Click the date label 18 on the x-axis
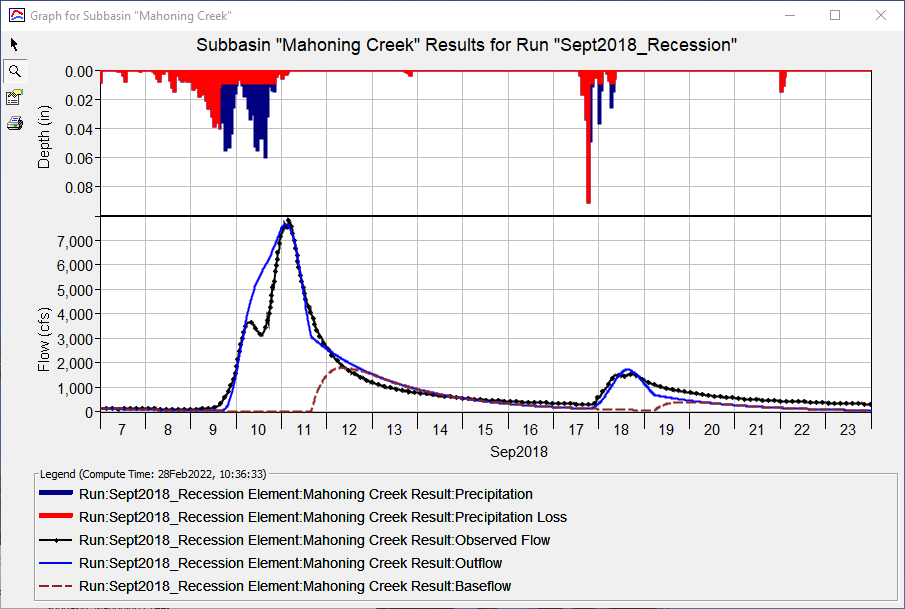The image size is (905, 609). click(x=620, y=429)
